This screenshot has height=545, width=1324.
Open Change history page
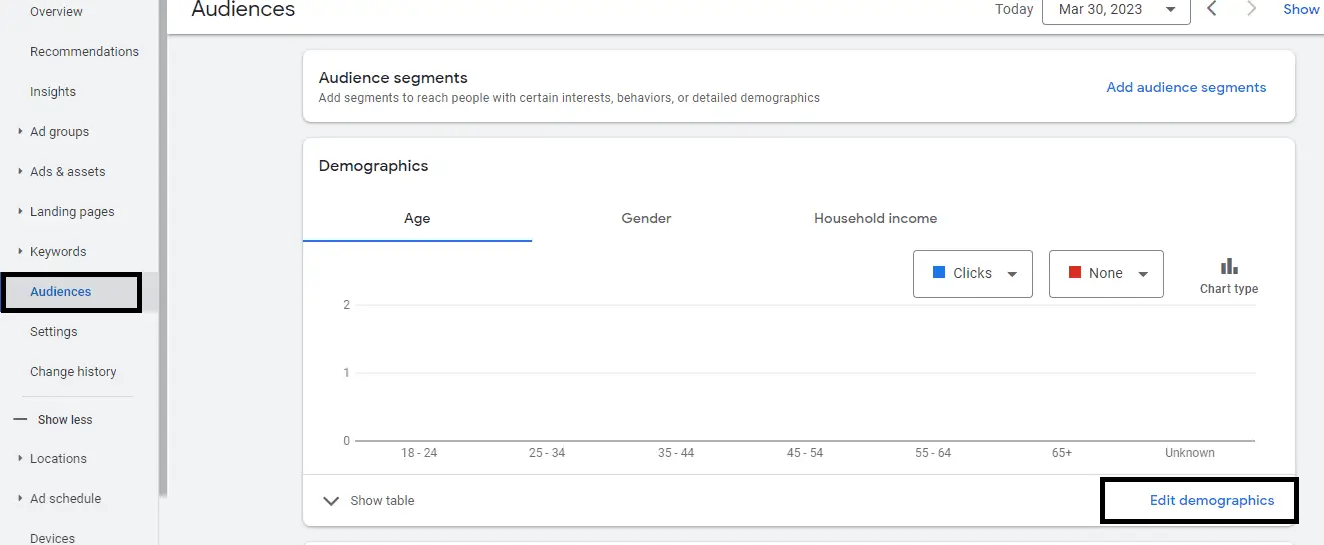click(x=73, y=371)
